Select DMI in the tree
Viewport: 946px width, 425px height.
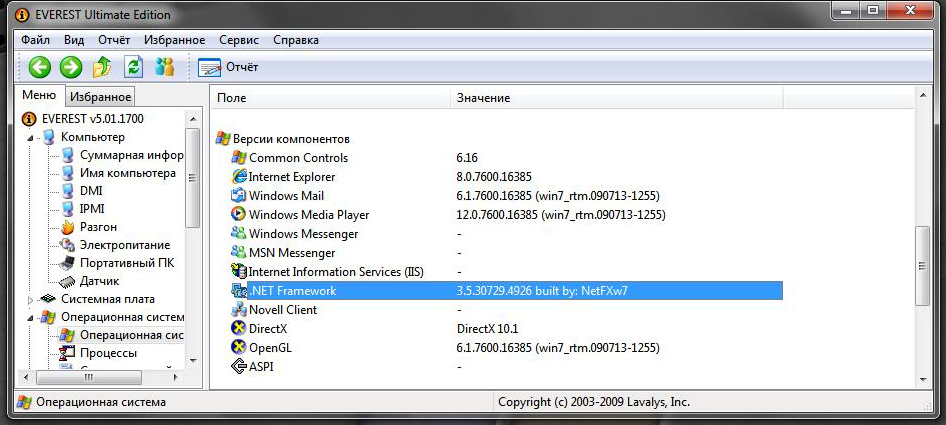91,191
